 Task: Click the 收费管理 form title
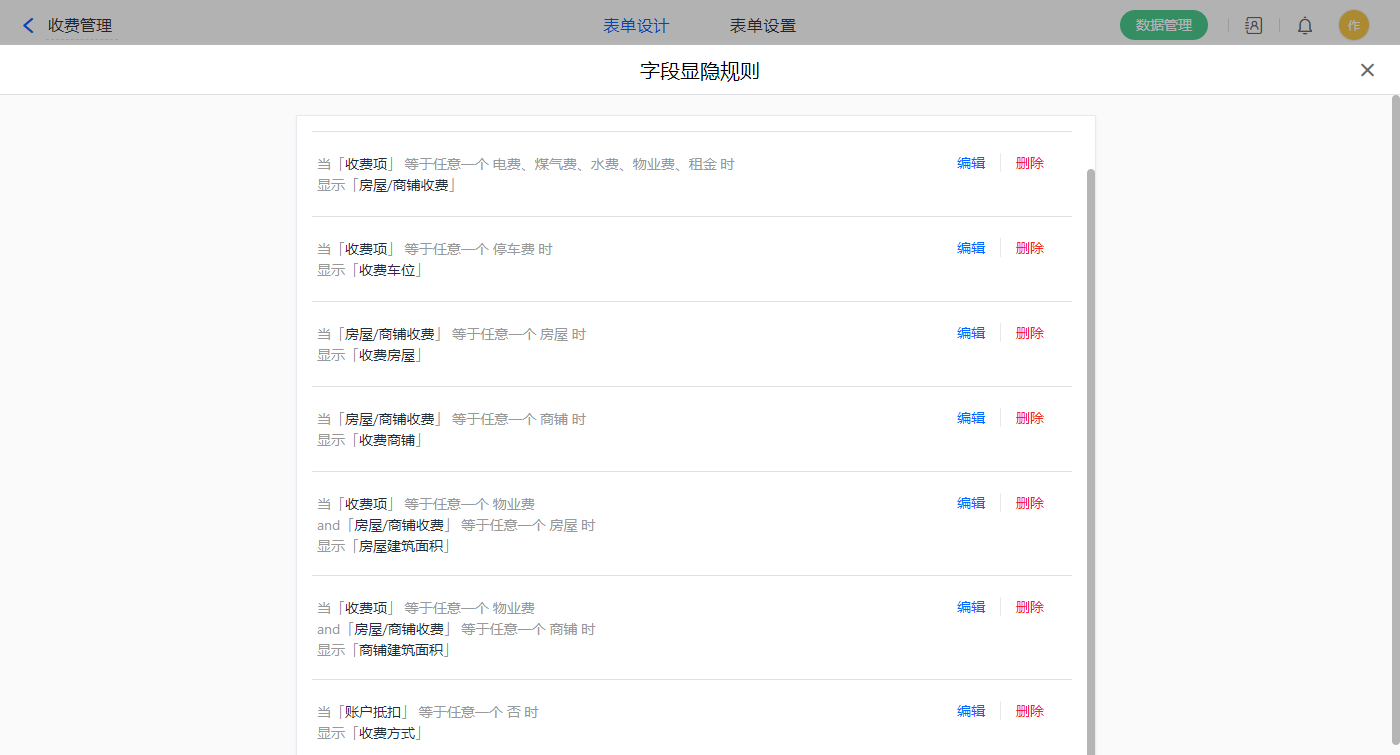pos(80,26)
